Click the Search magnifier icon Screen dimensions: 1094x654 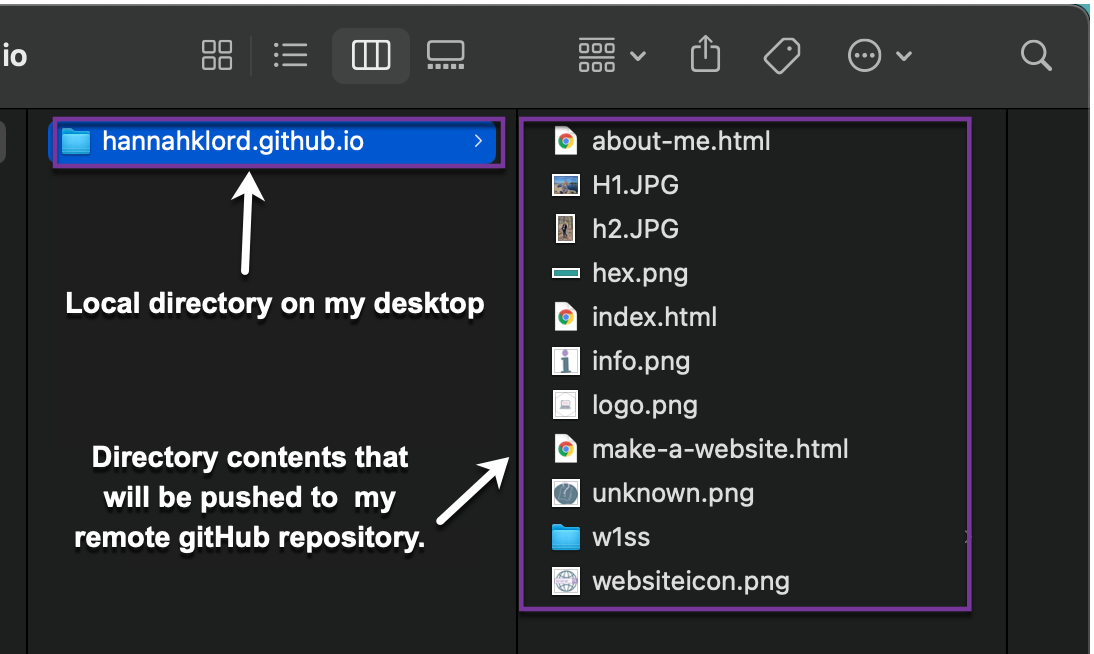point(1036,55)
